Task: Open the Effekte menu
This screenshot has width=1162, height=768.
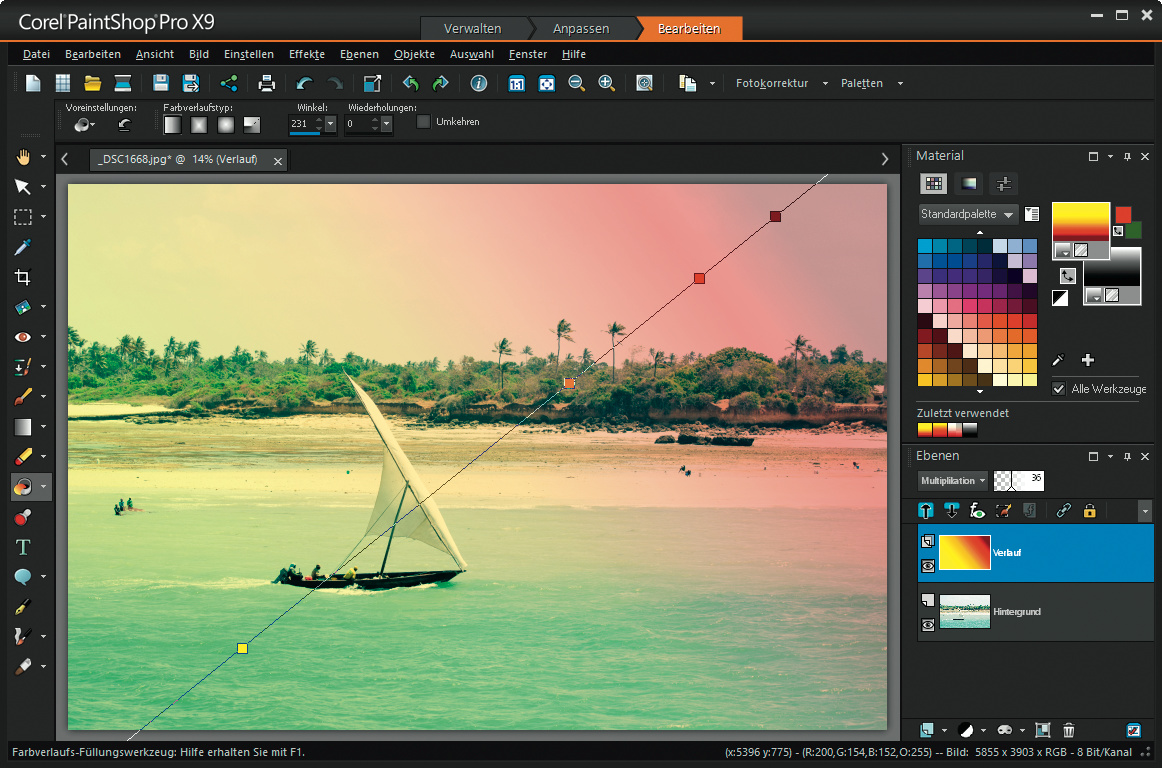Action: point(306,54)
